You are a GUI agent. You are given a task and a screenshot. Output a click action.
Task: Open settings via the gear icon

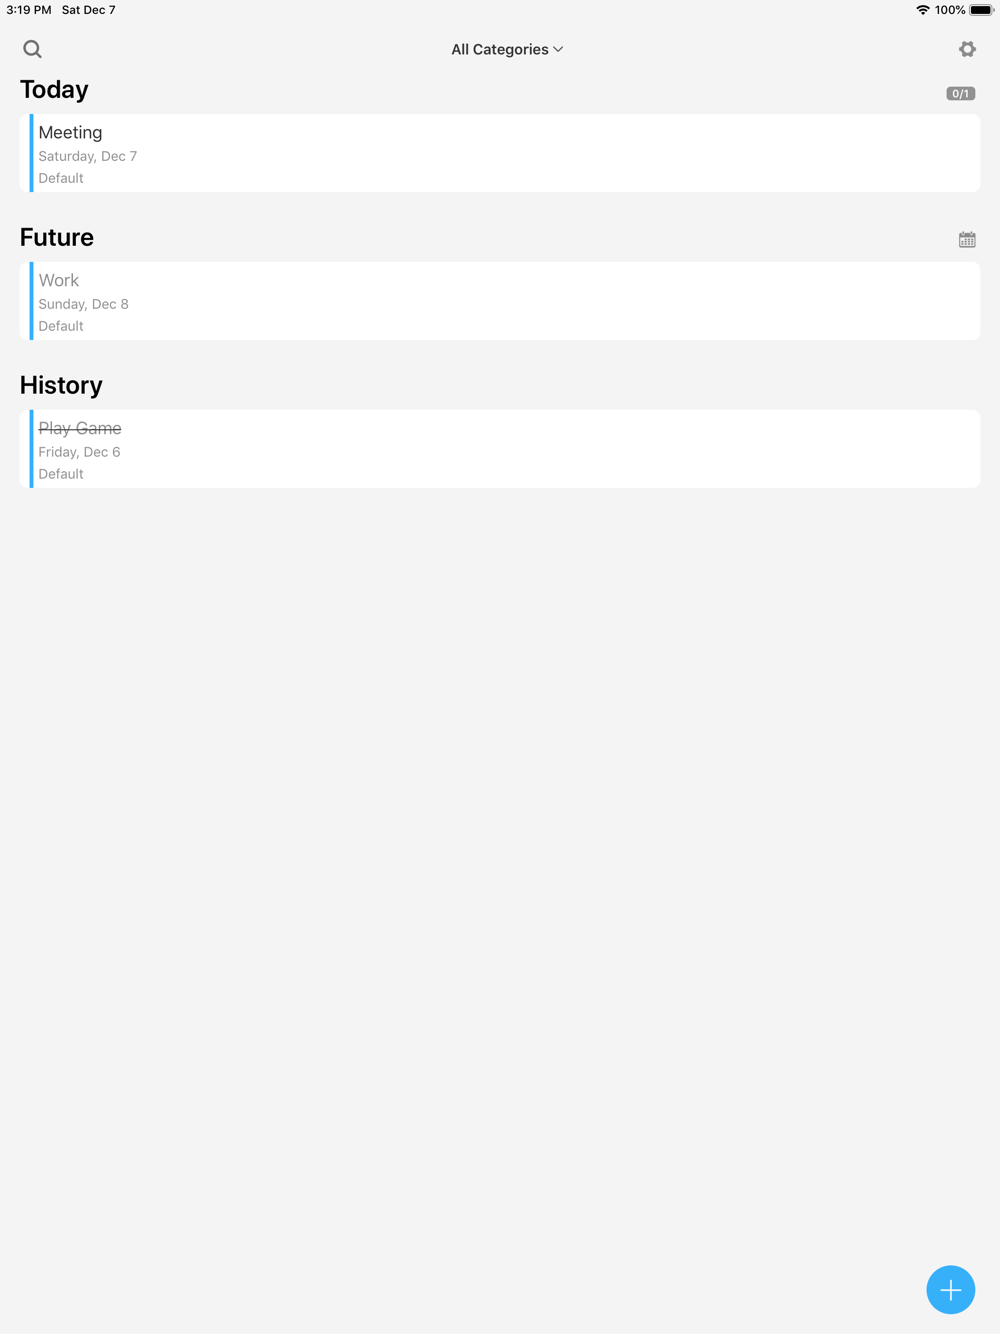(967, 49)
